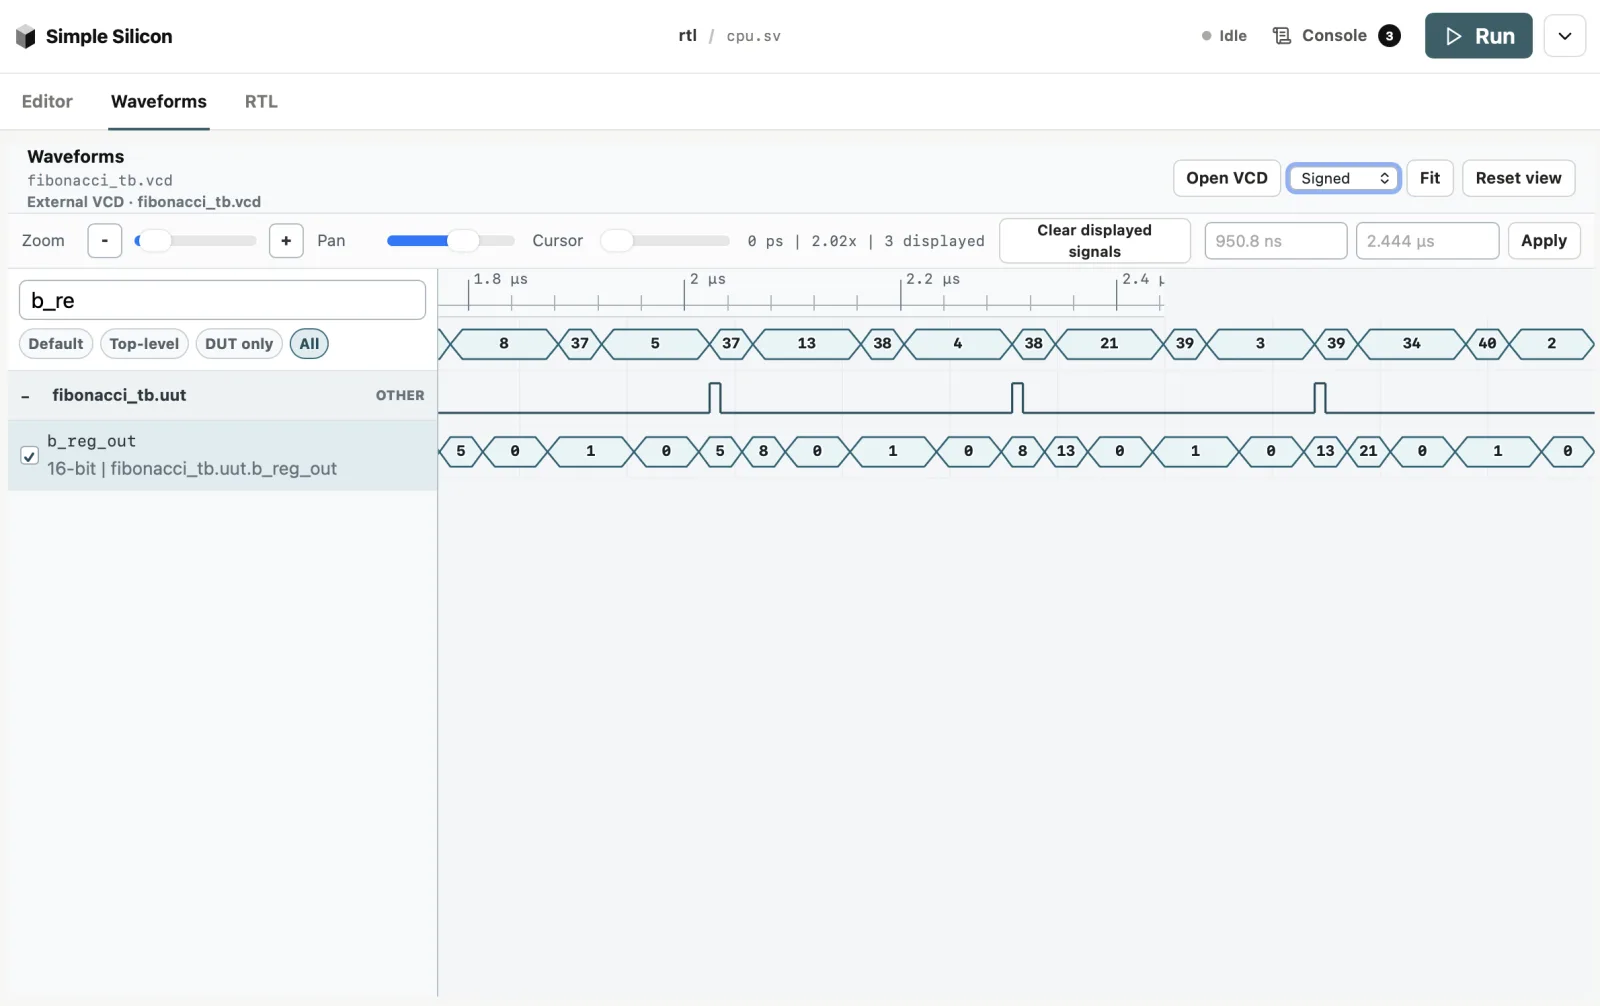
Task: Click the Idle status indicator
Action: point(1224,36)
